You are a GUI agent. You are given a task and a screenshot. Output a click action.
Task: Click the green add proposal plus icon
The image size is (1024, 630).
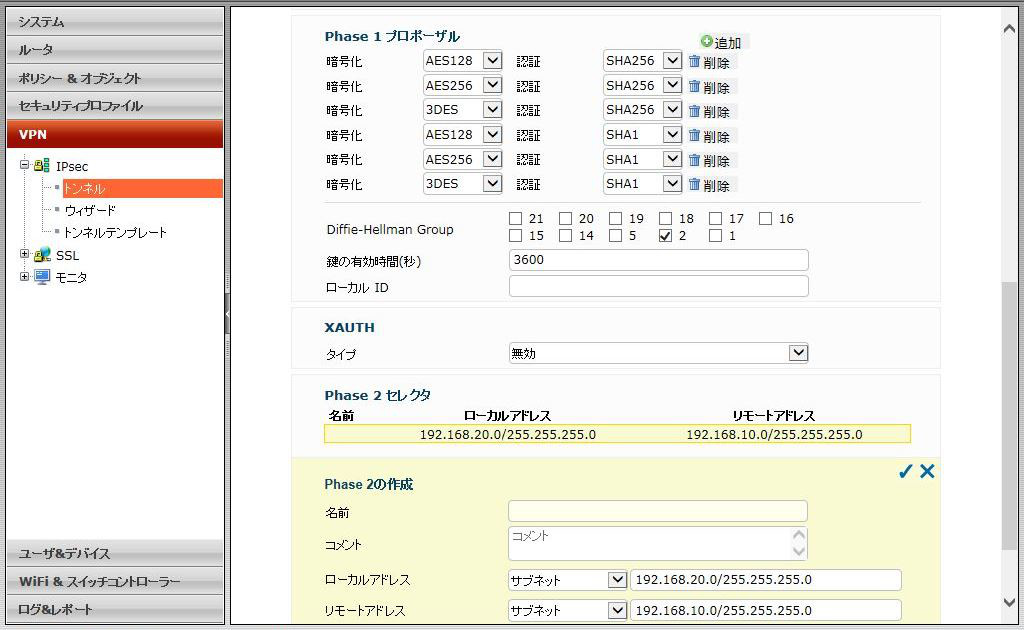tap(707, 42)
